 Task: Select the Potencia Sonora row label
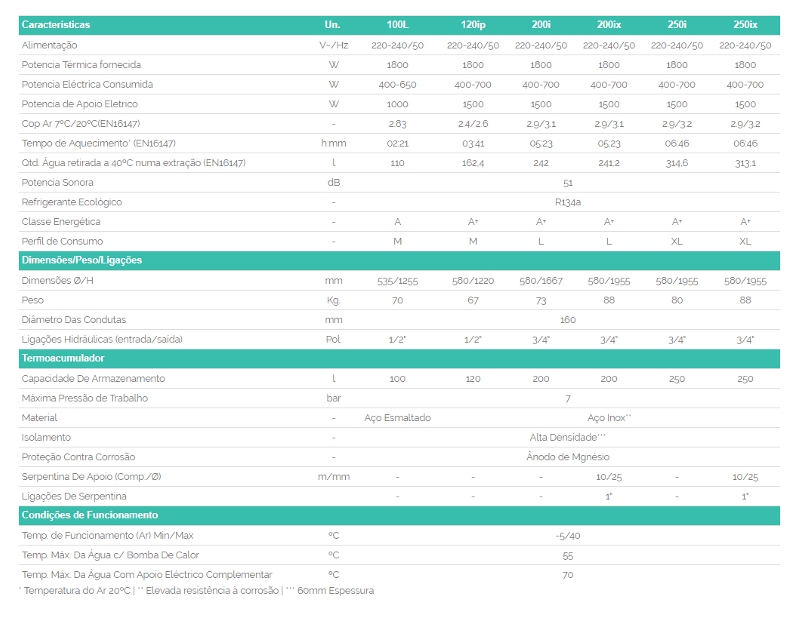click(x=60, y=183)
